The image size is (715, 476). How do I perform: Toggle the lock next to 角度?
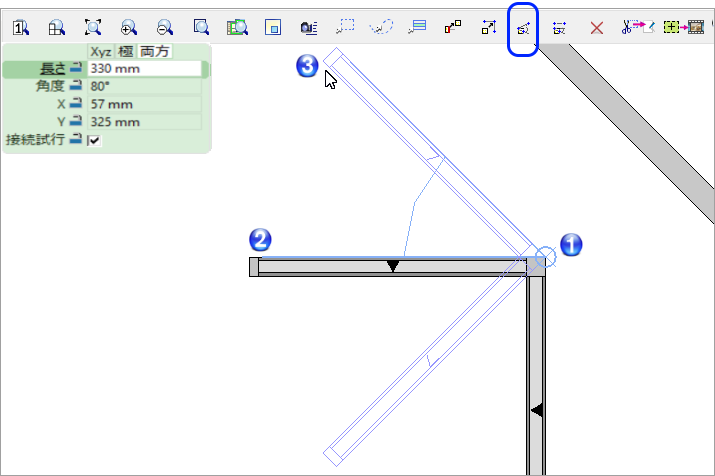coord(76,85)
